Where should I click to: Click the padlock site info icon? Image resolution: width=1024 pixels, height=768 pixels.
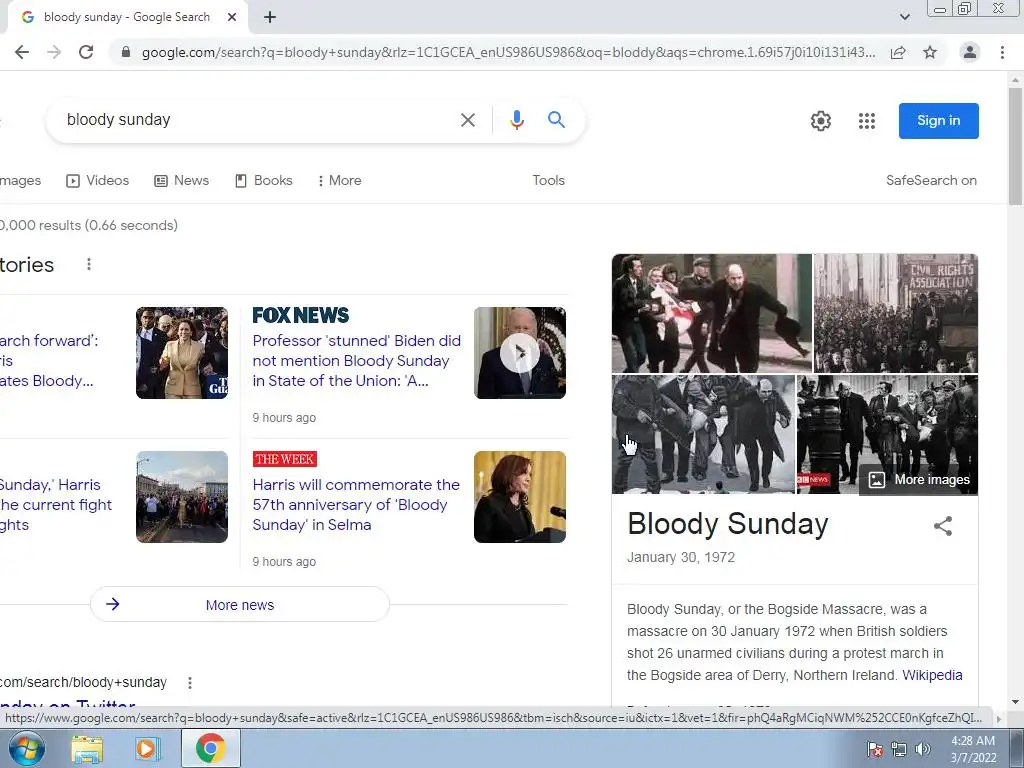click(x=126, y=52)
